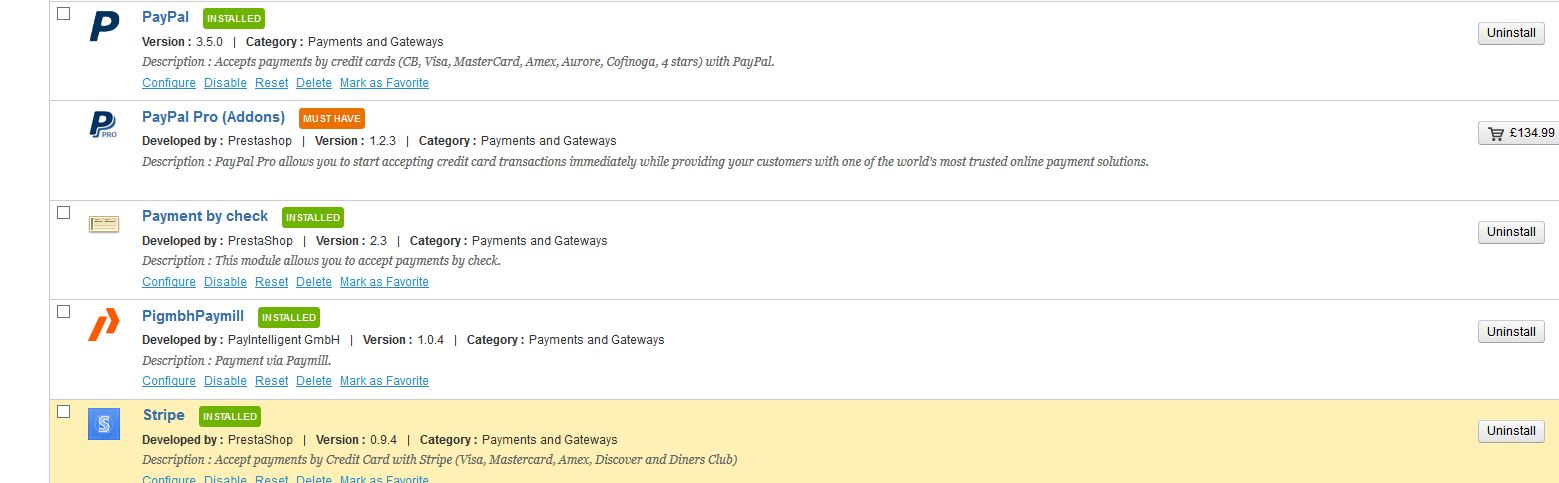Open the Stripe module title
1559x483 pixels.
point(163,415)
